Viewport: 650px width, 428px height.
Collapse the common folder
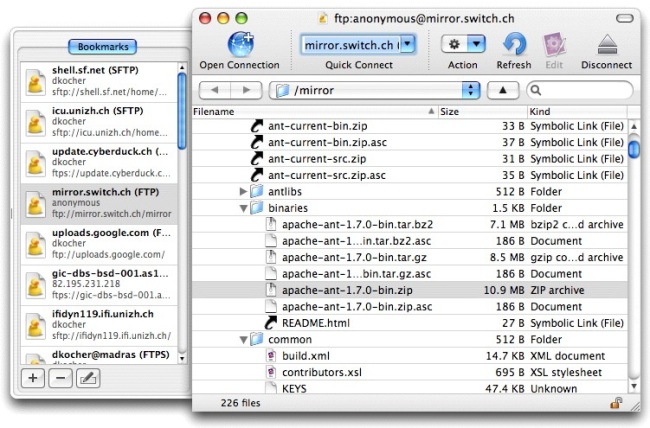(244, 340)
